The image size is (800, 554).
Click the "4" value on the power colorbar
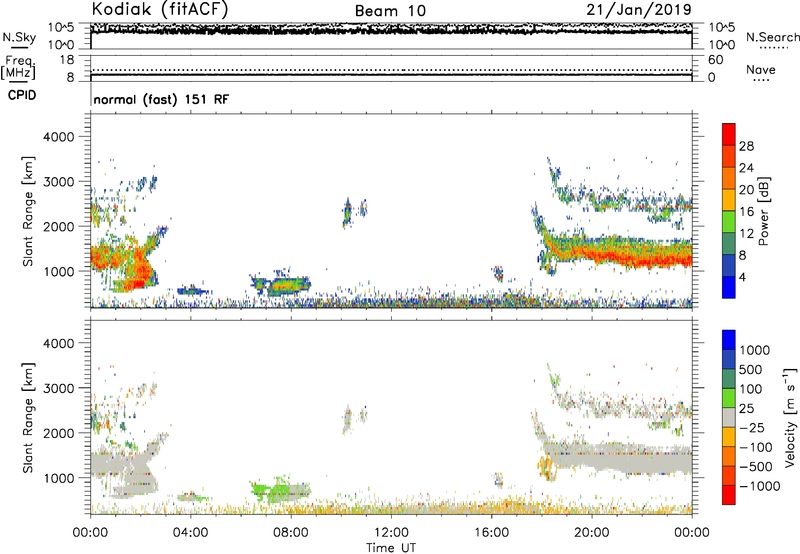coord(744,277)
